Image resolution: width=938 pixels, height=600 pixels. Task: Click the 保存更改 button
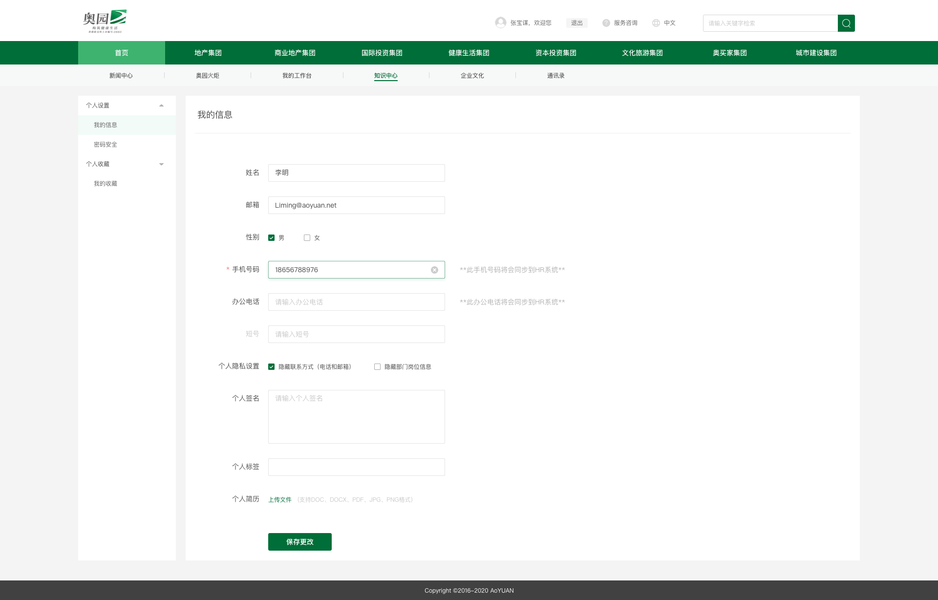300,542
